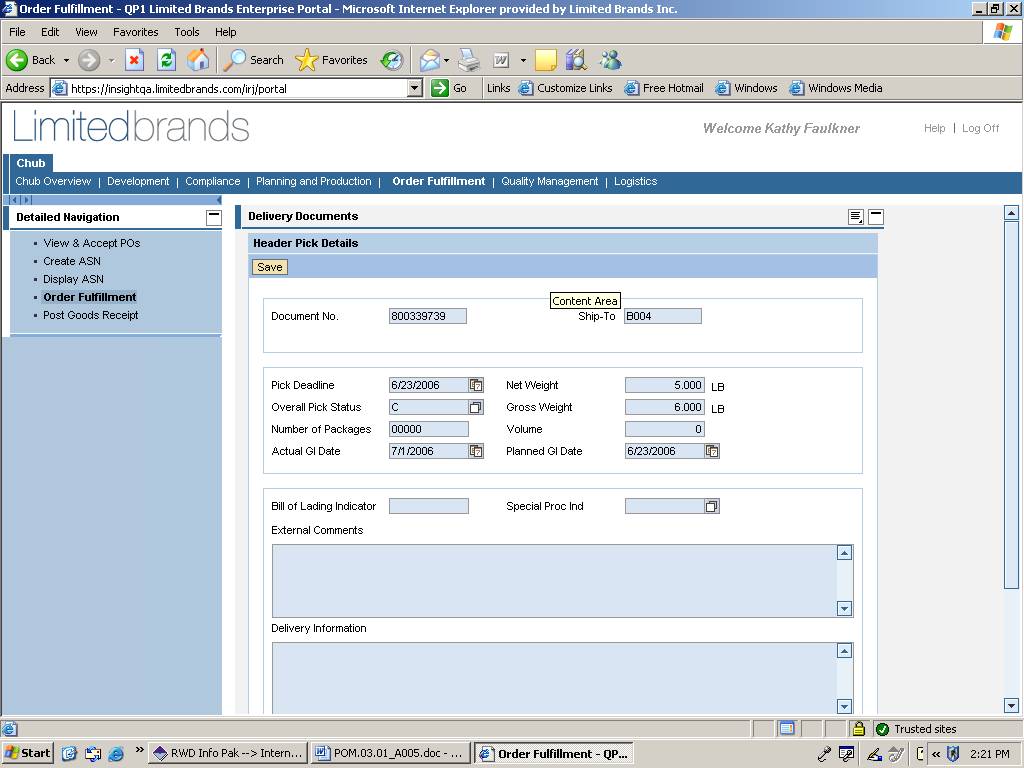Open the Tools menu
Screen dimensions: 1024x768
tap(187, 32)
